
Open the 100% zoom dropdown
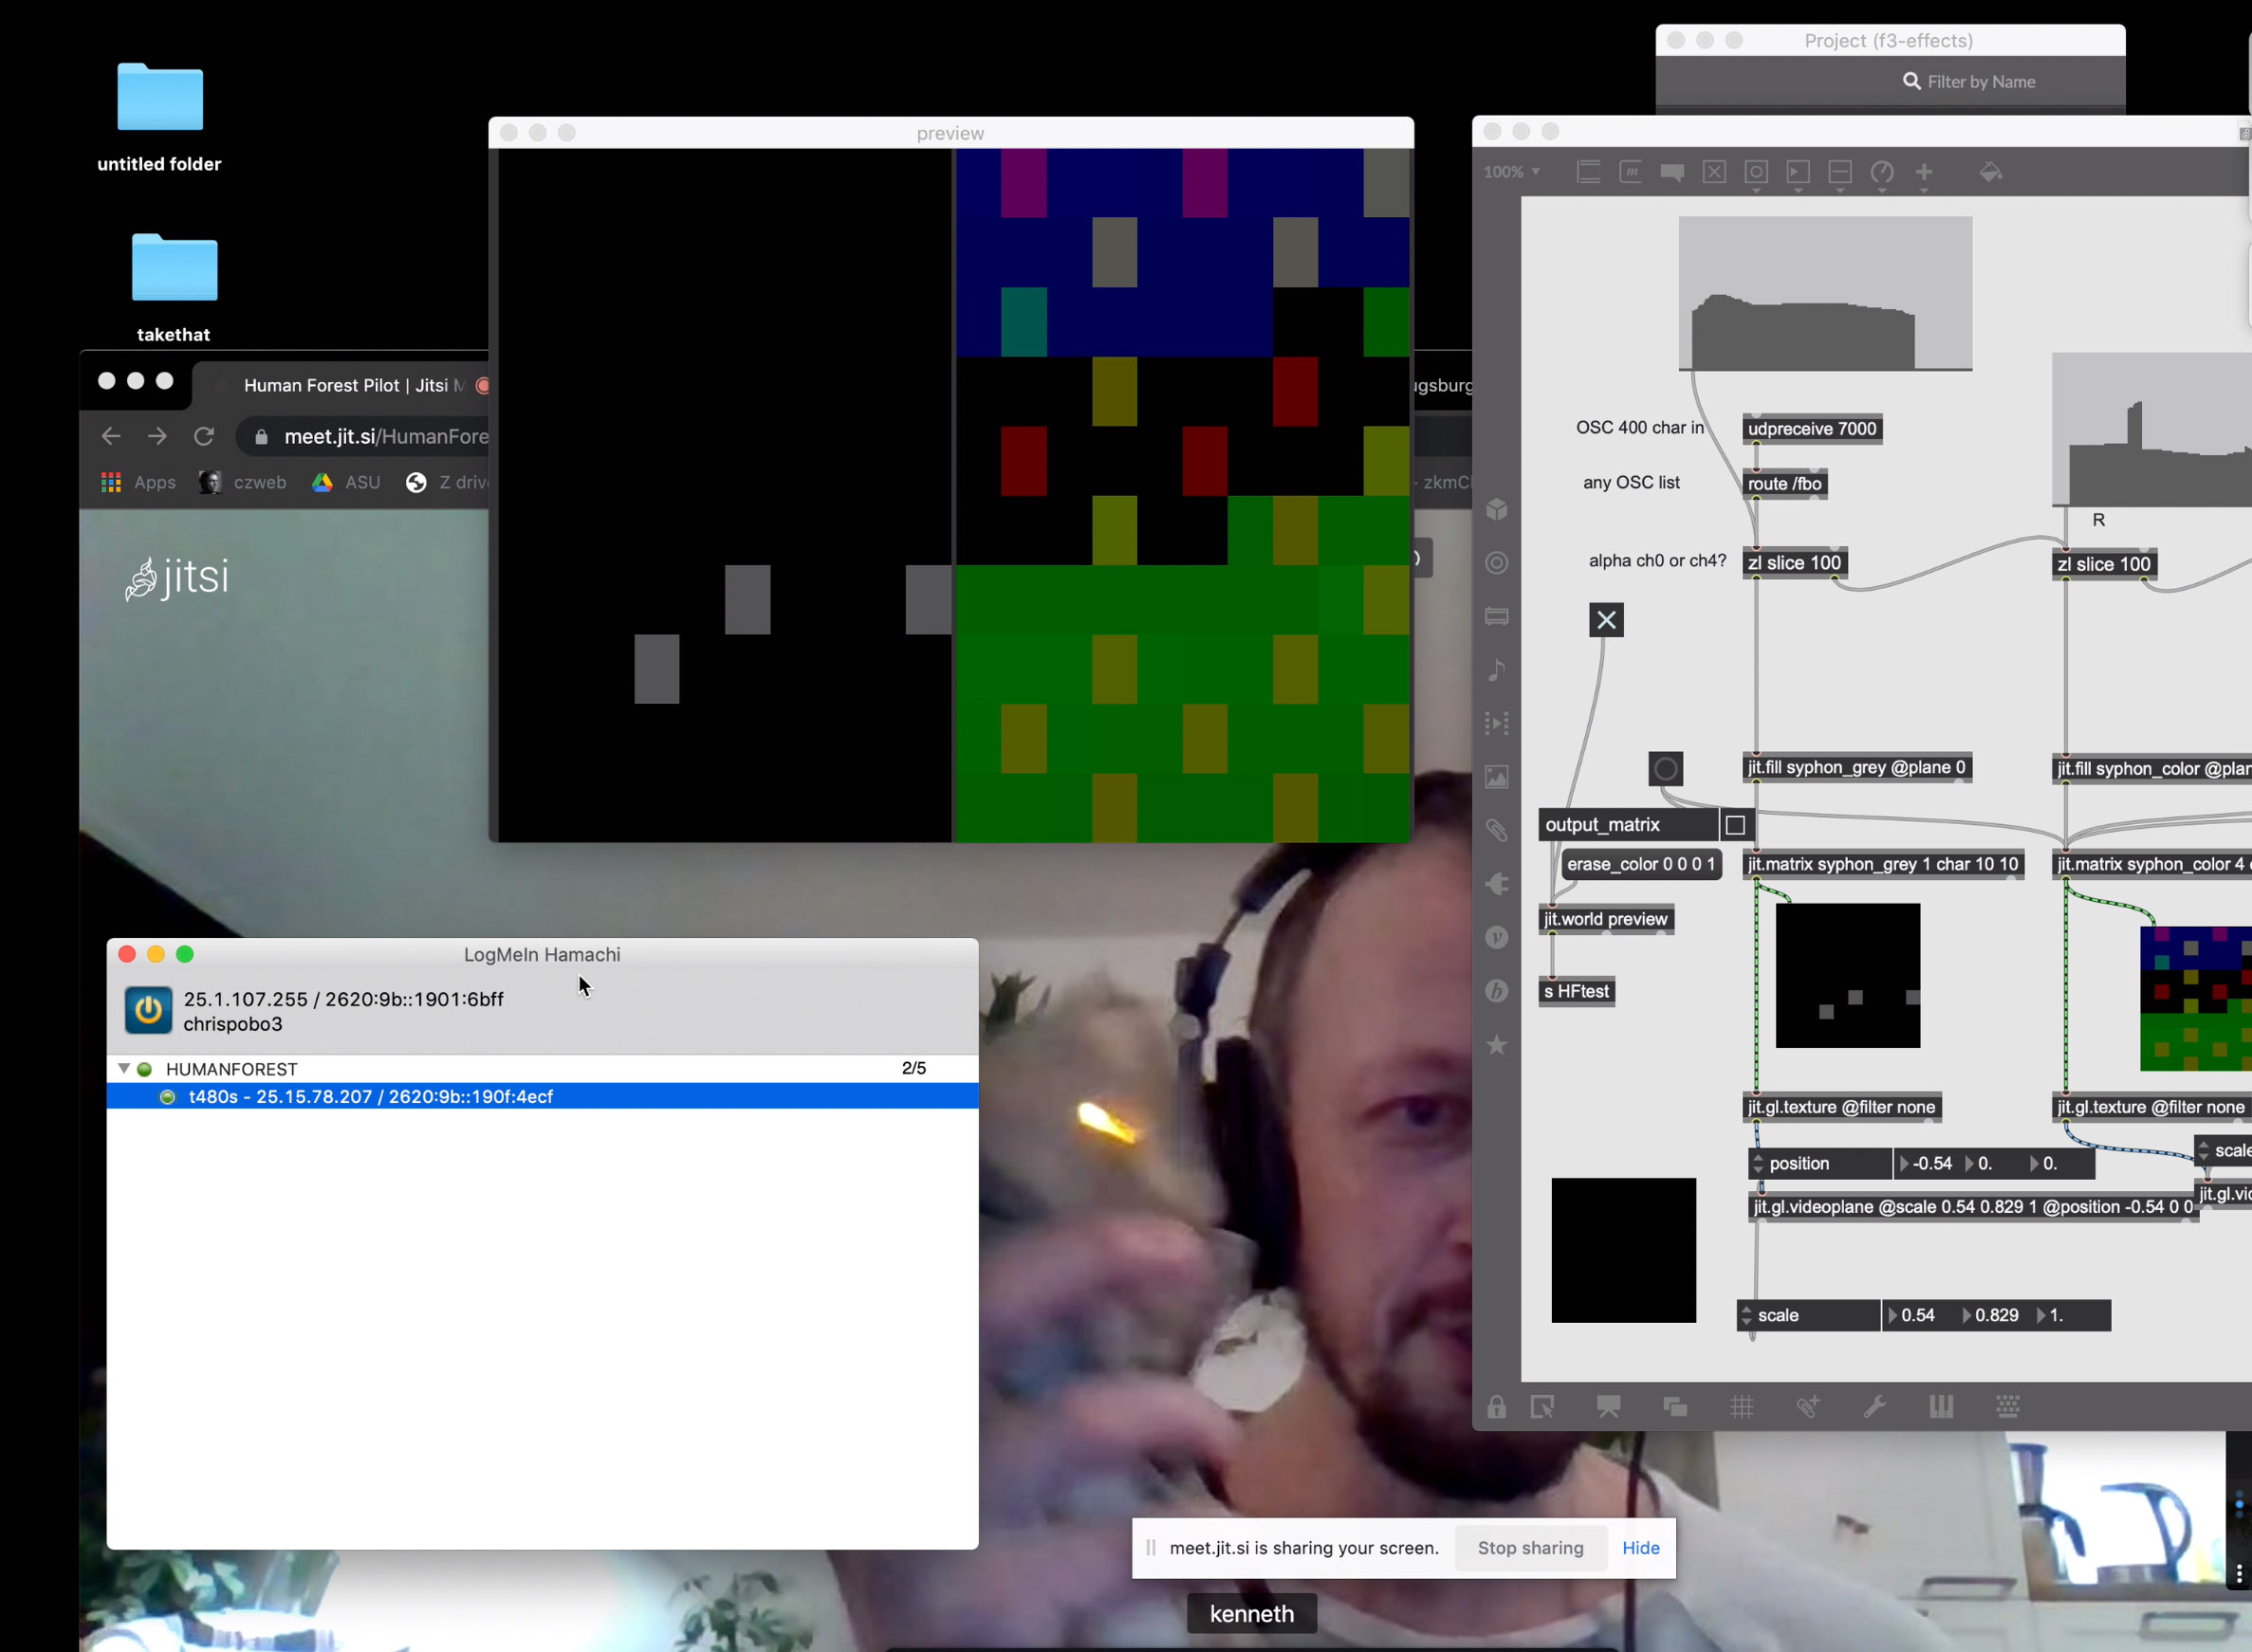pos(1511,172)
